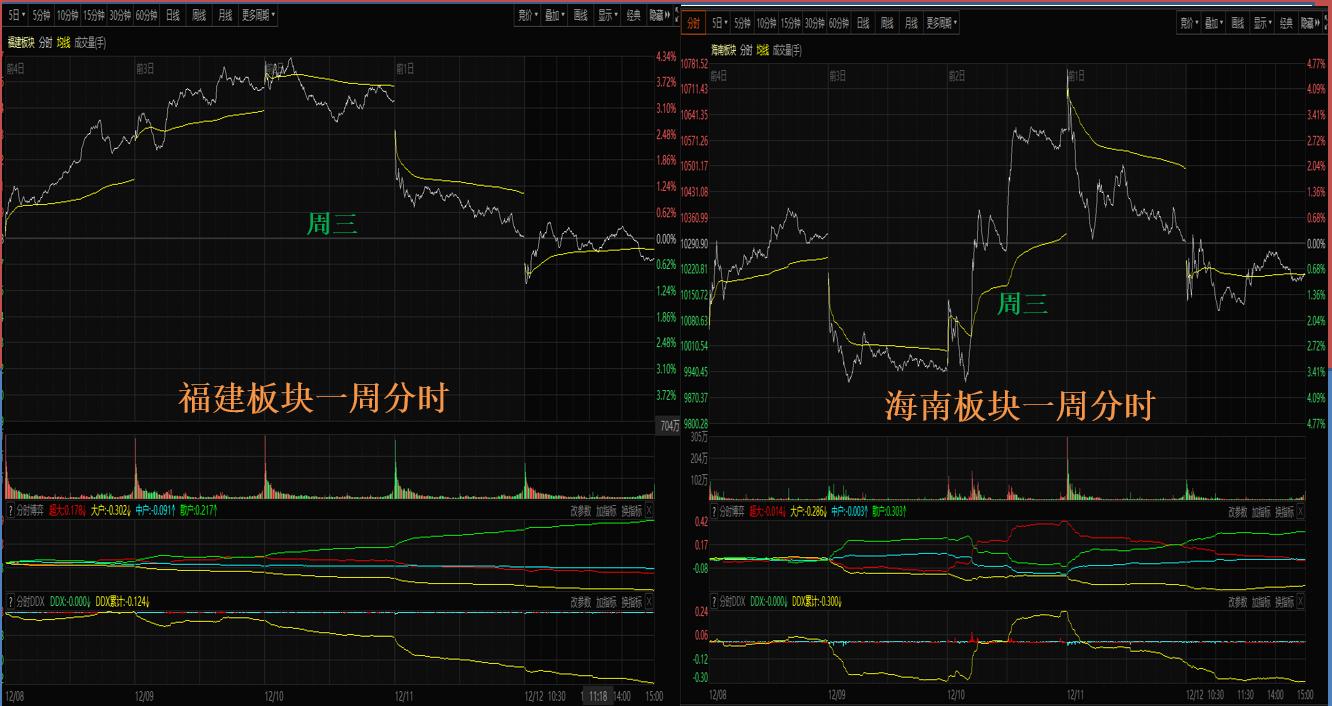The width and height of the screenshot is (1332, 706).
Task: Activate the 分时 tab in Hainan chart
Action: 694,23
